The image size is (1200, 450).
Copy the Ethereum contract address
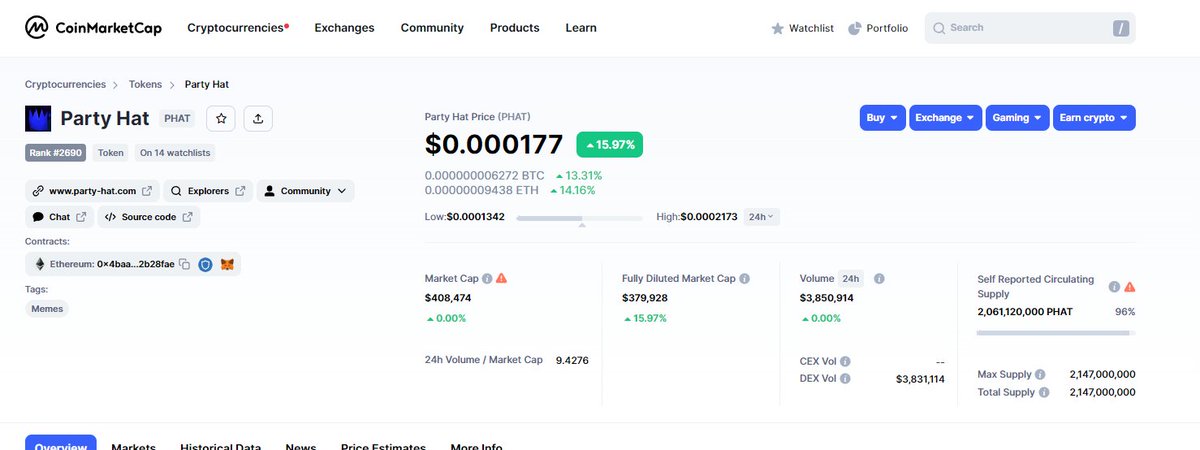(x=184, y=264)
